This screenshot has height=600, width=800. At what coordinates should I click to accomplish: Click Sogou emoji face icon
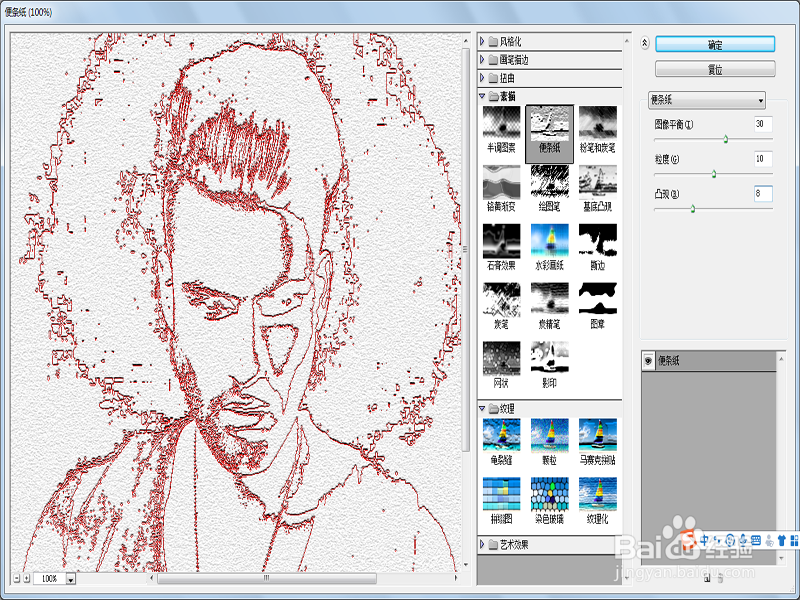pos(730,540)
